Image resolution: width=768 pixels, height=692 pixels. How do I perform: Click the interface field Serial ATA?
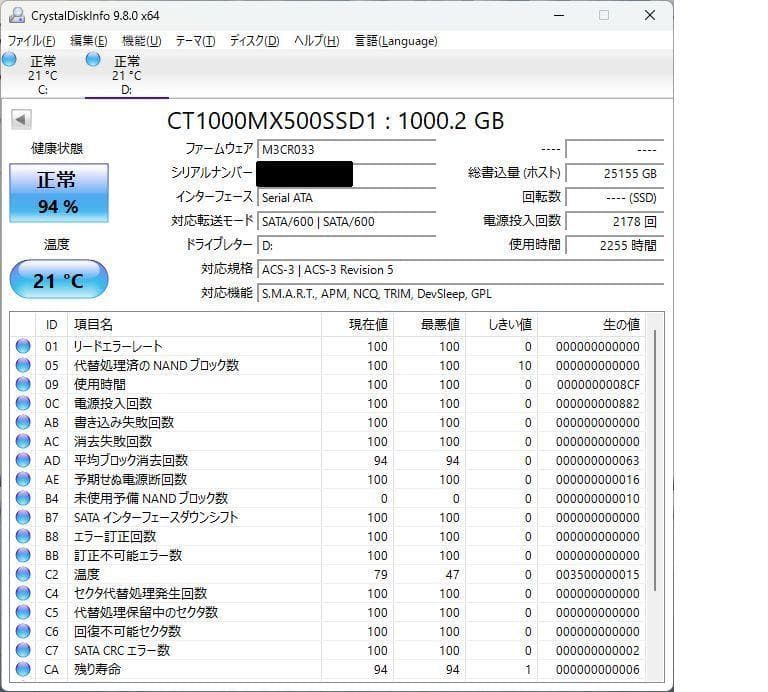346,197
